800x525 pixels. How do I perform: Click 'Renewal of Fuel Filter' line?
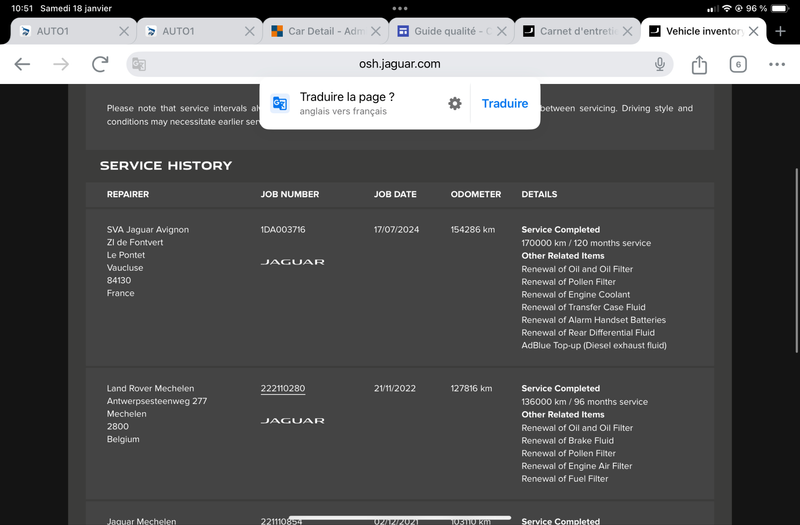pyautogui.click(x=565, y=479)
